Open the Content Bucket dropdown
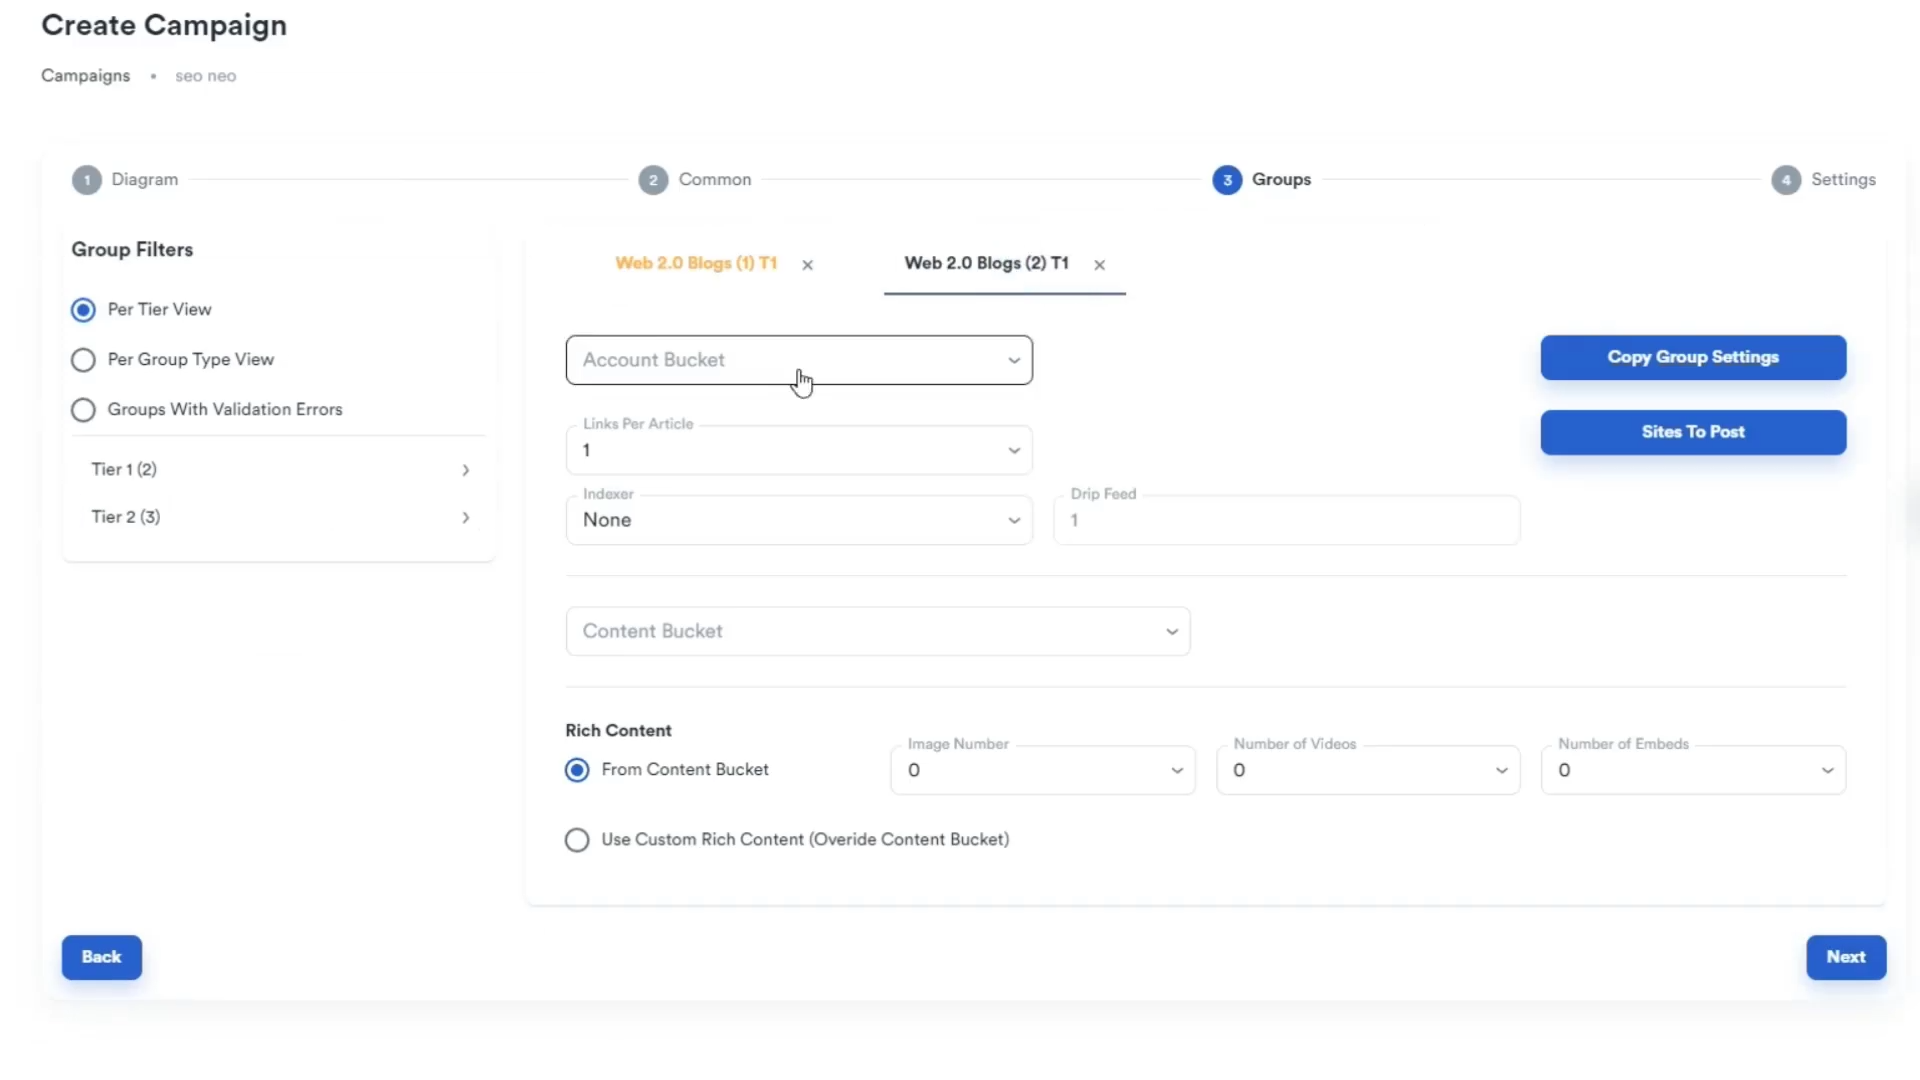The image size is (1920, 1080). click(877, 631)
